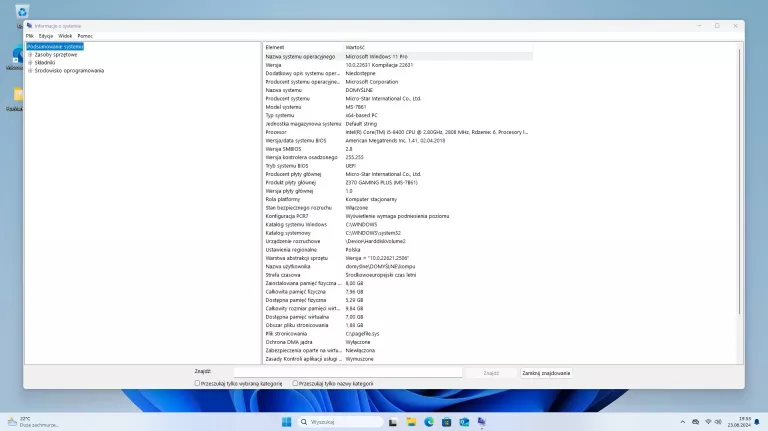Image resolution: width=768 pixels, height=431 pixels.
Task: Select Podsumowanie systemu tree node
Action: pyautogui.click(x=55, y=47)
